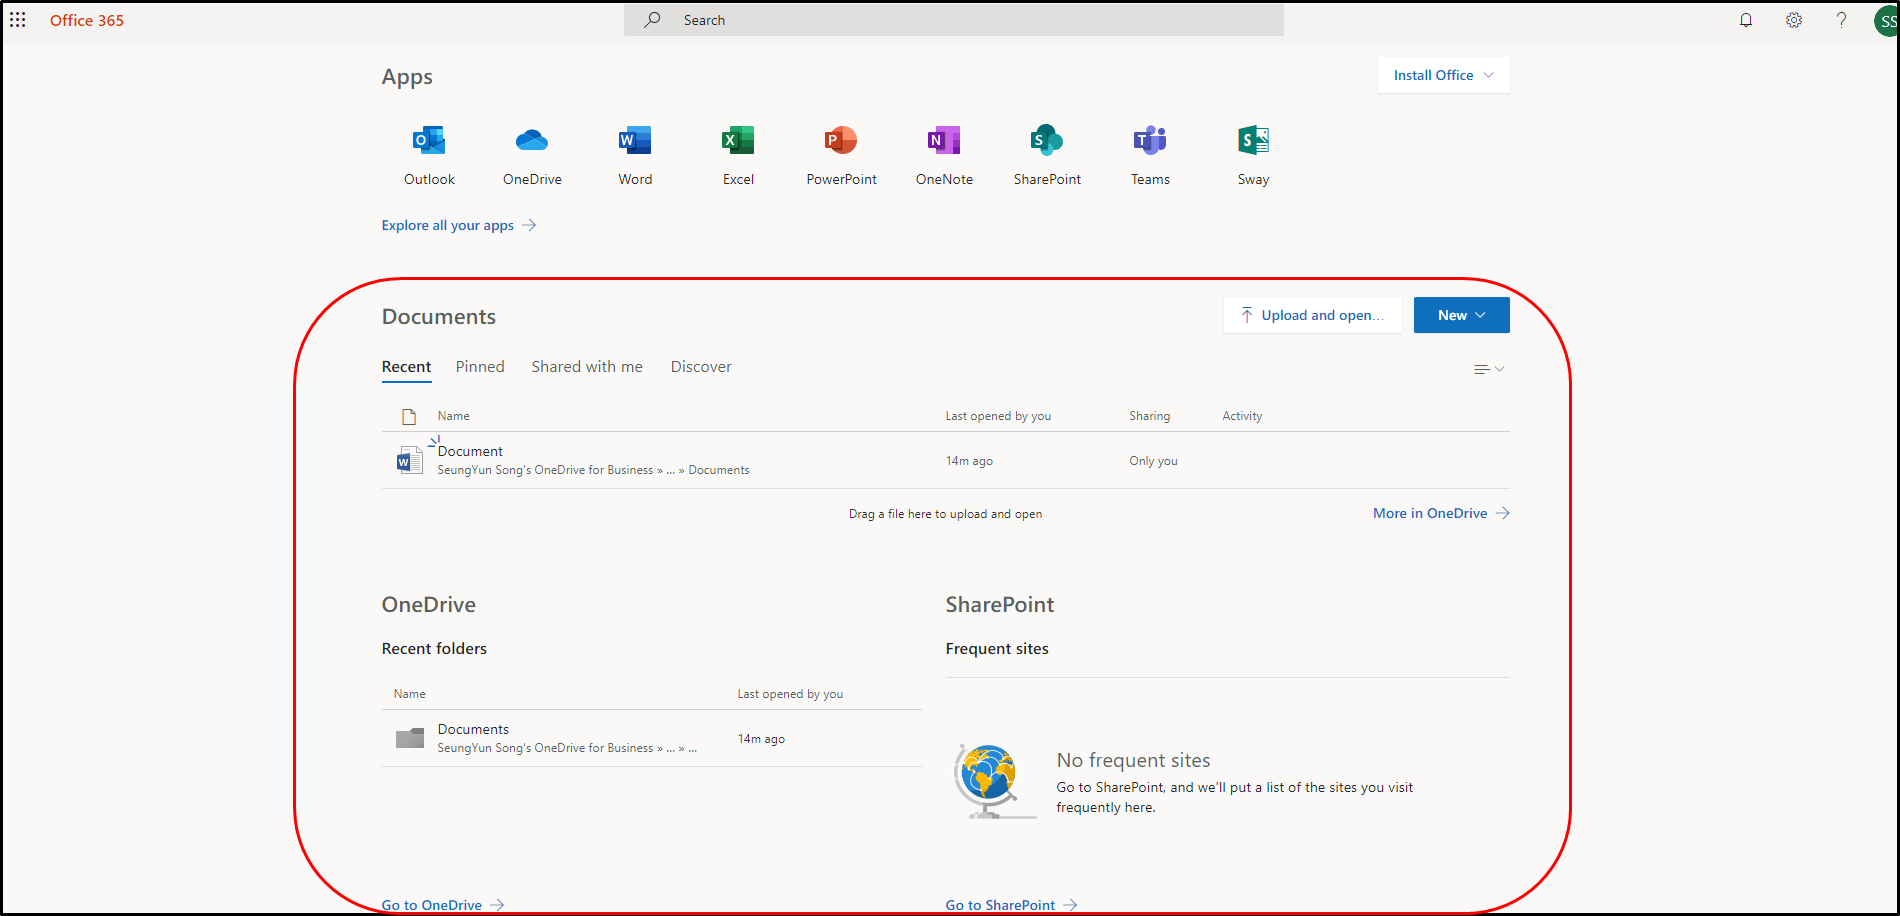Sort by the file type column icon
The height and width of the screenshot is (916, 1900).
click(x=408, y=416)
